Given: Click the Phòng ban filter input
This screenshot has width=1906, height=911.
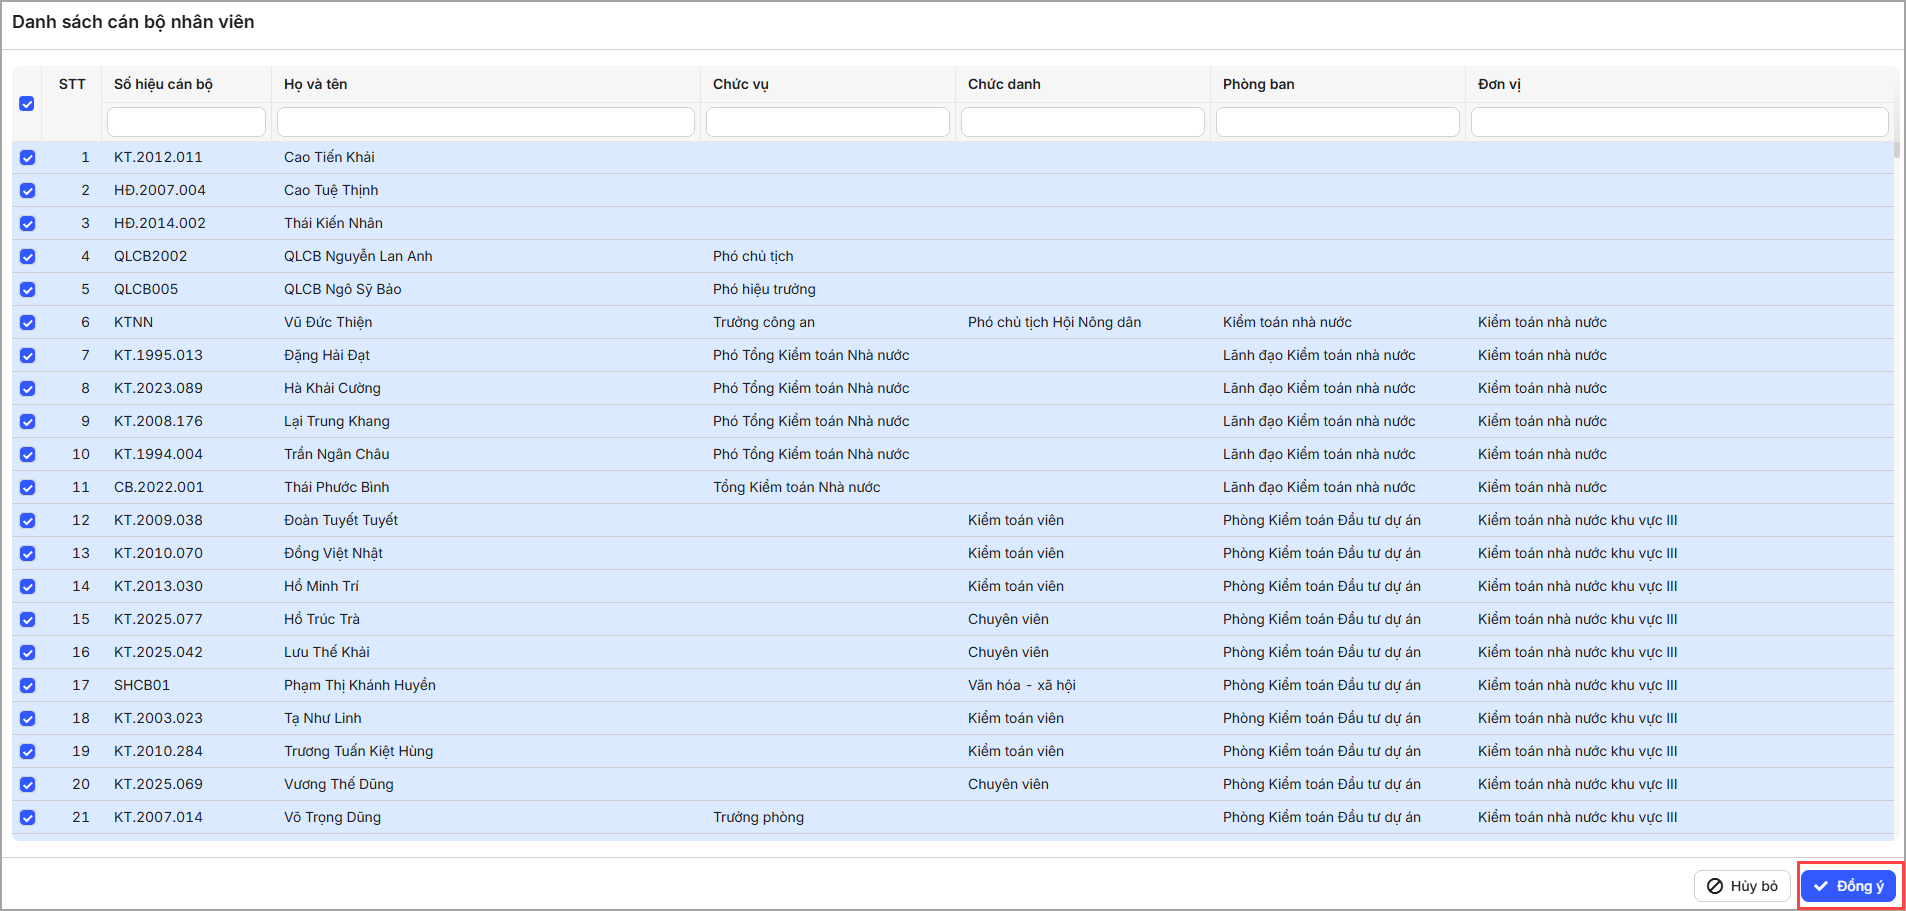Looking at the screenshot, I should (x=1337, y=122).
